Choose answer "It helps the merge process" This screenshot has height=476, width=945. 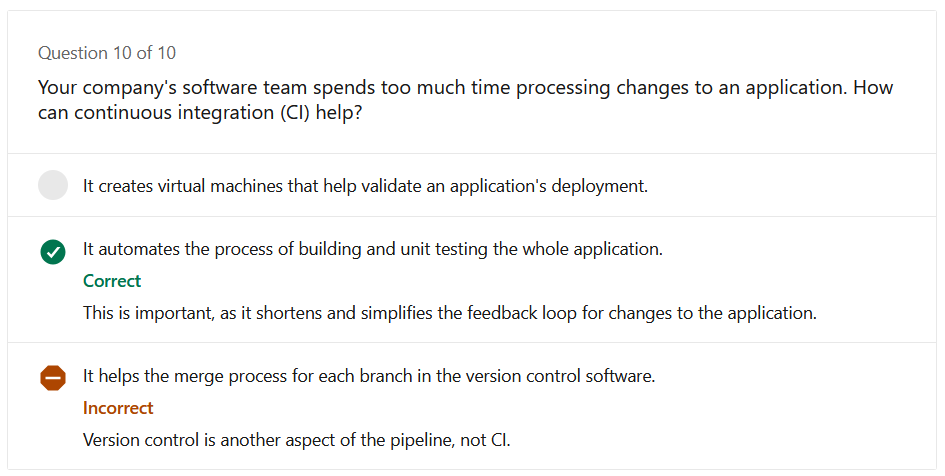tap(369, 376)
